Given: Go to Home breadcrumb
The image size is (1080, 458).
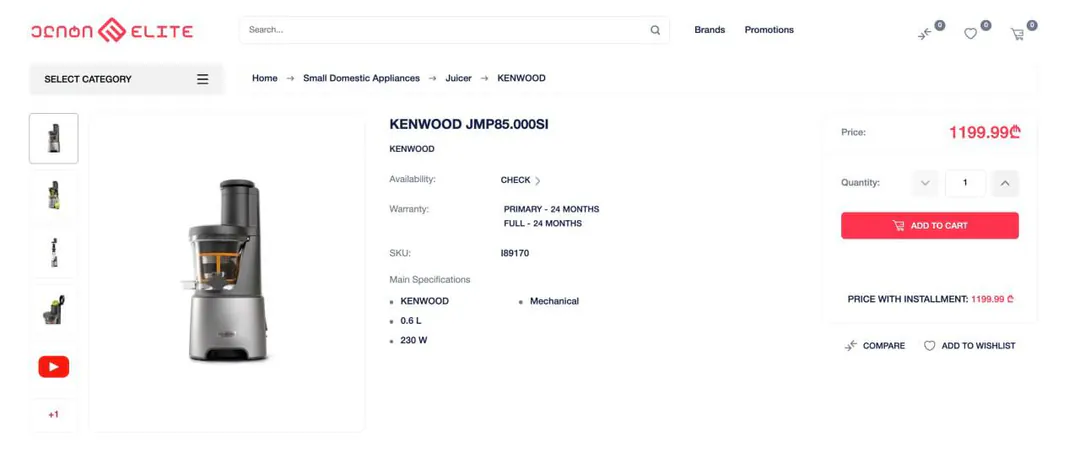Looking at the screenshot, I should 264,79.
